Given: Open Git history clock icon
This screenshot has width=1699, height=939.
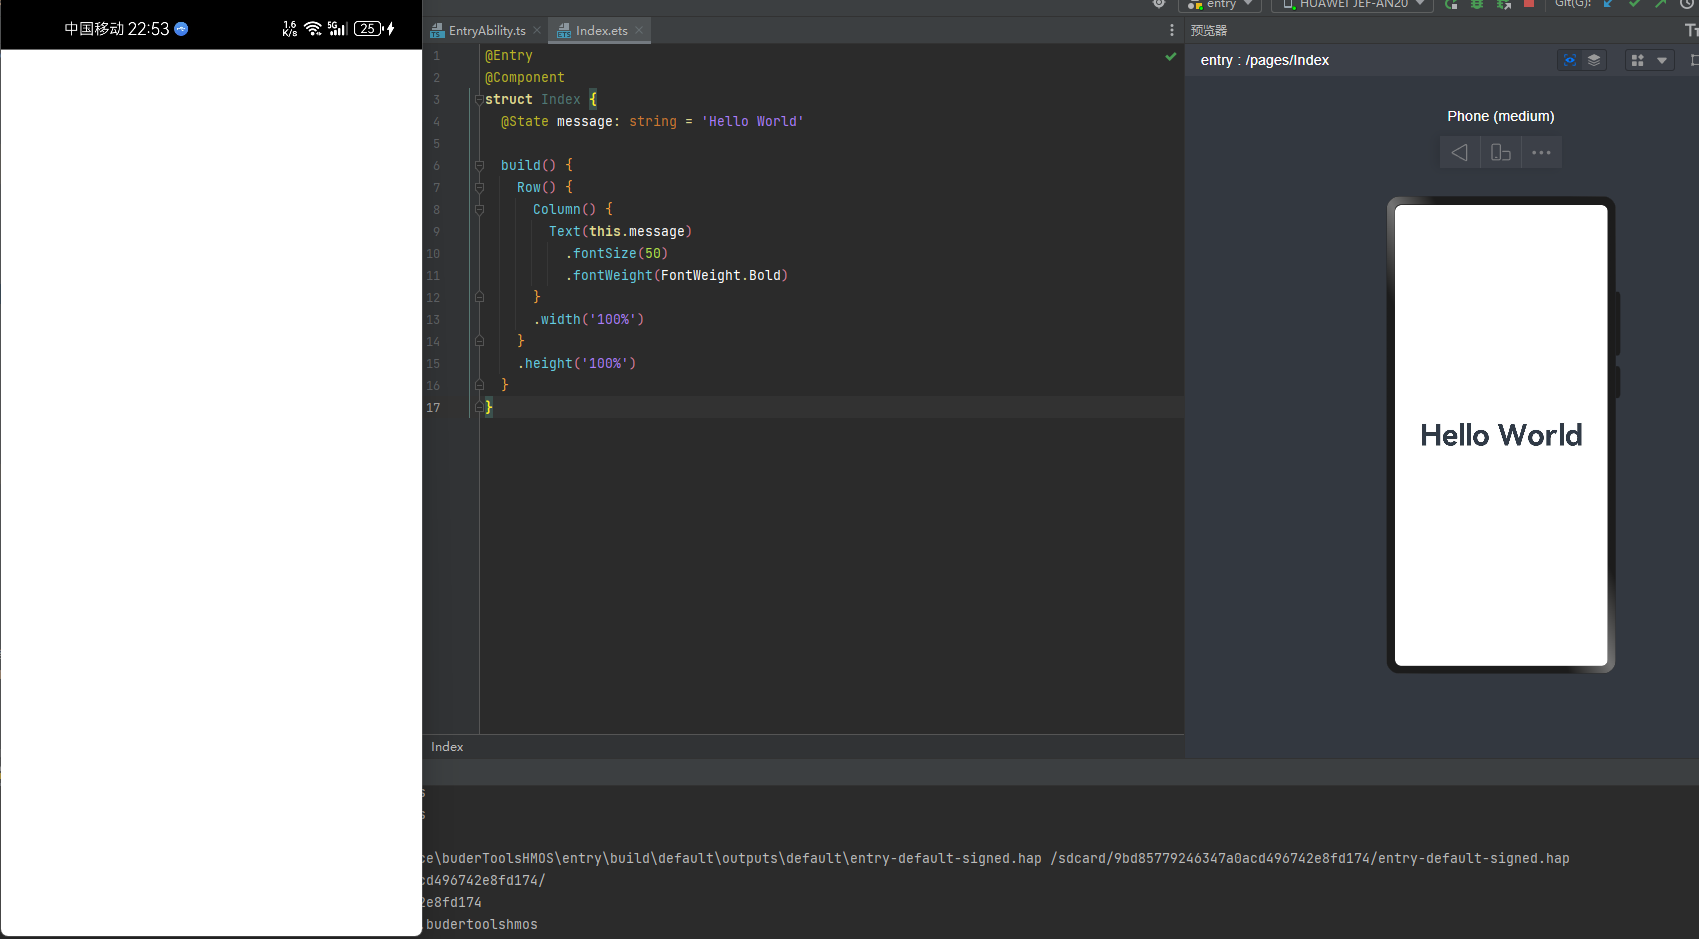Looking at the screenshot, I should (x=1686, y=4).
